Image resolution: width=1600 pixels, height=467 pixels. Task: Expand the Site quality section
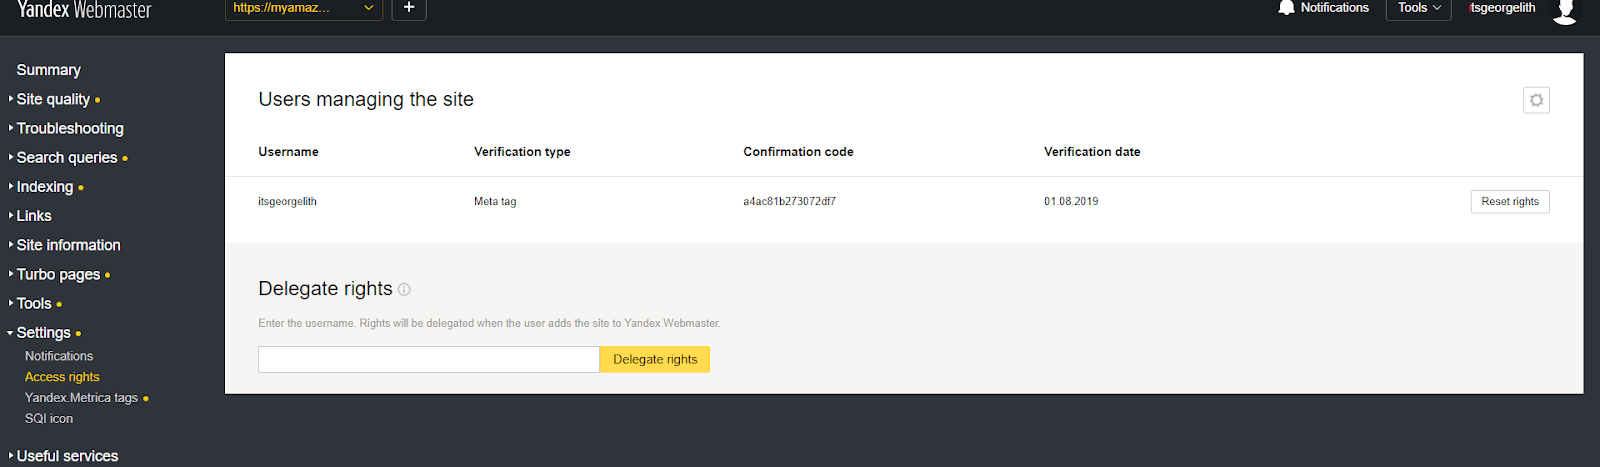tap(53, 99)
